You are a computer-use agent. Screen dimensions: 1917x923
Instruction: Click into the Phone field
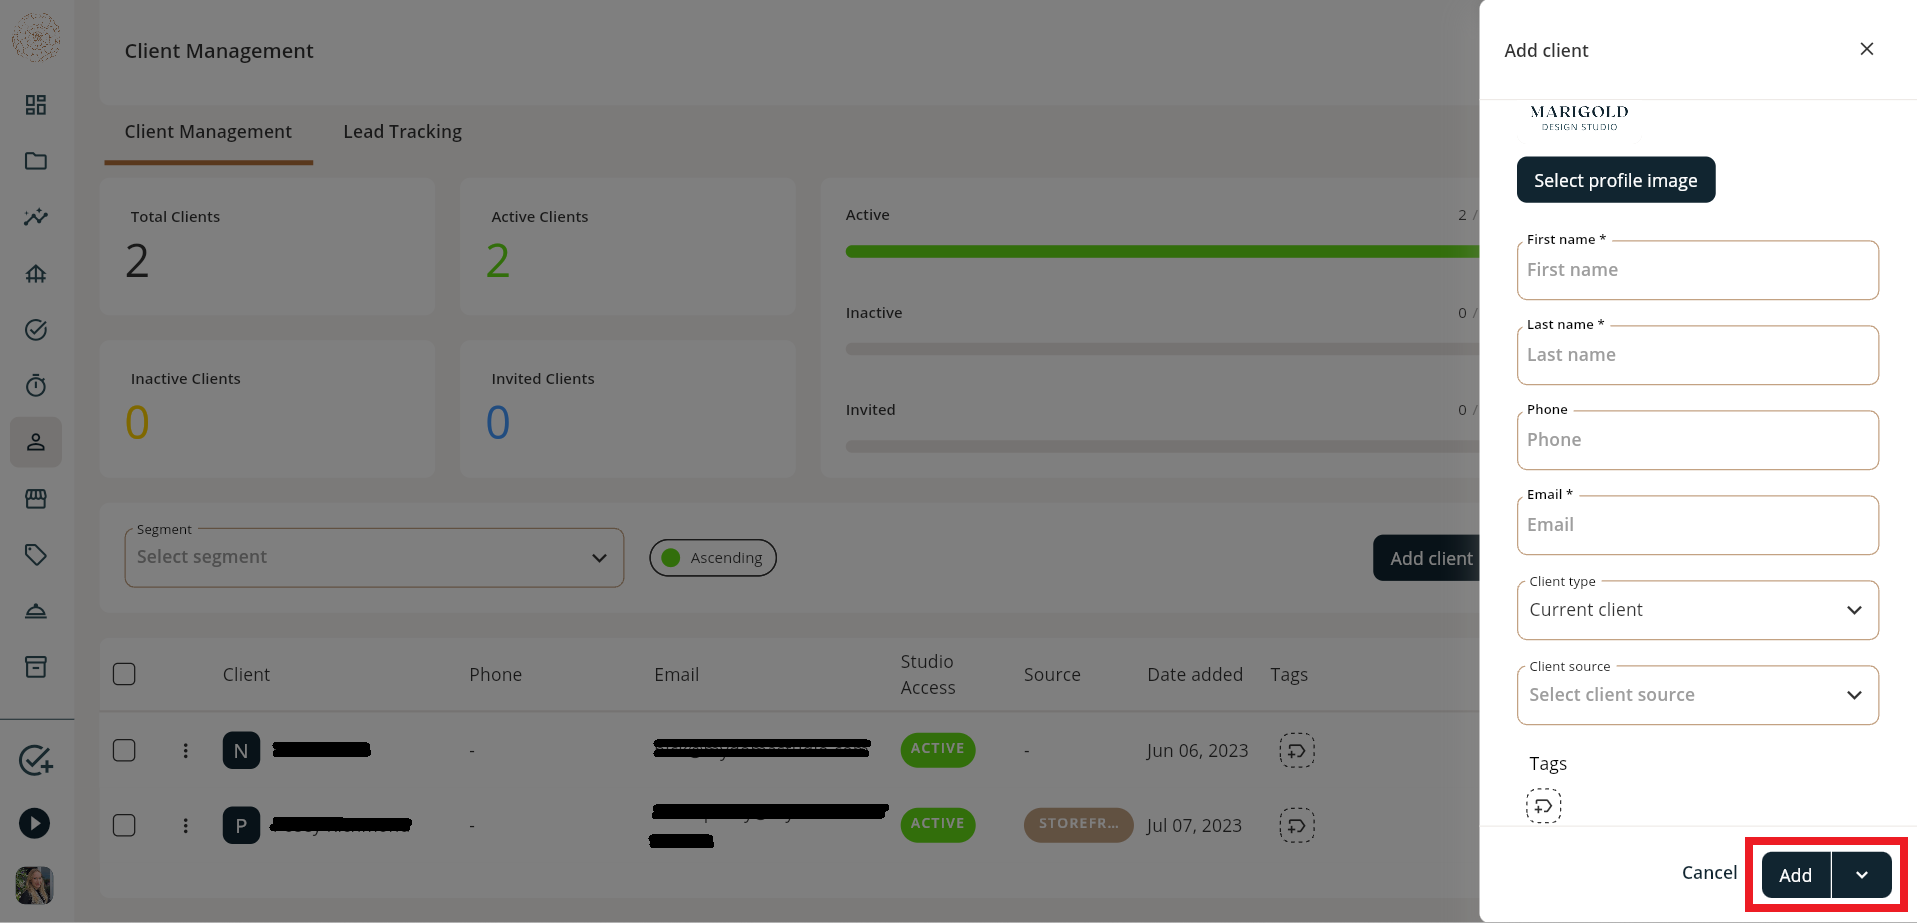click(x=1697, y=440)
